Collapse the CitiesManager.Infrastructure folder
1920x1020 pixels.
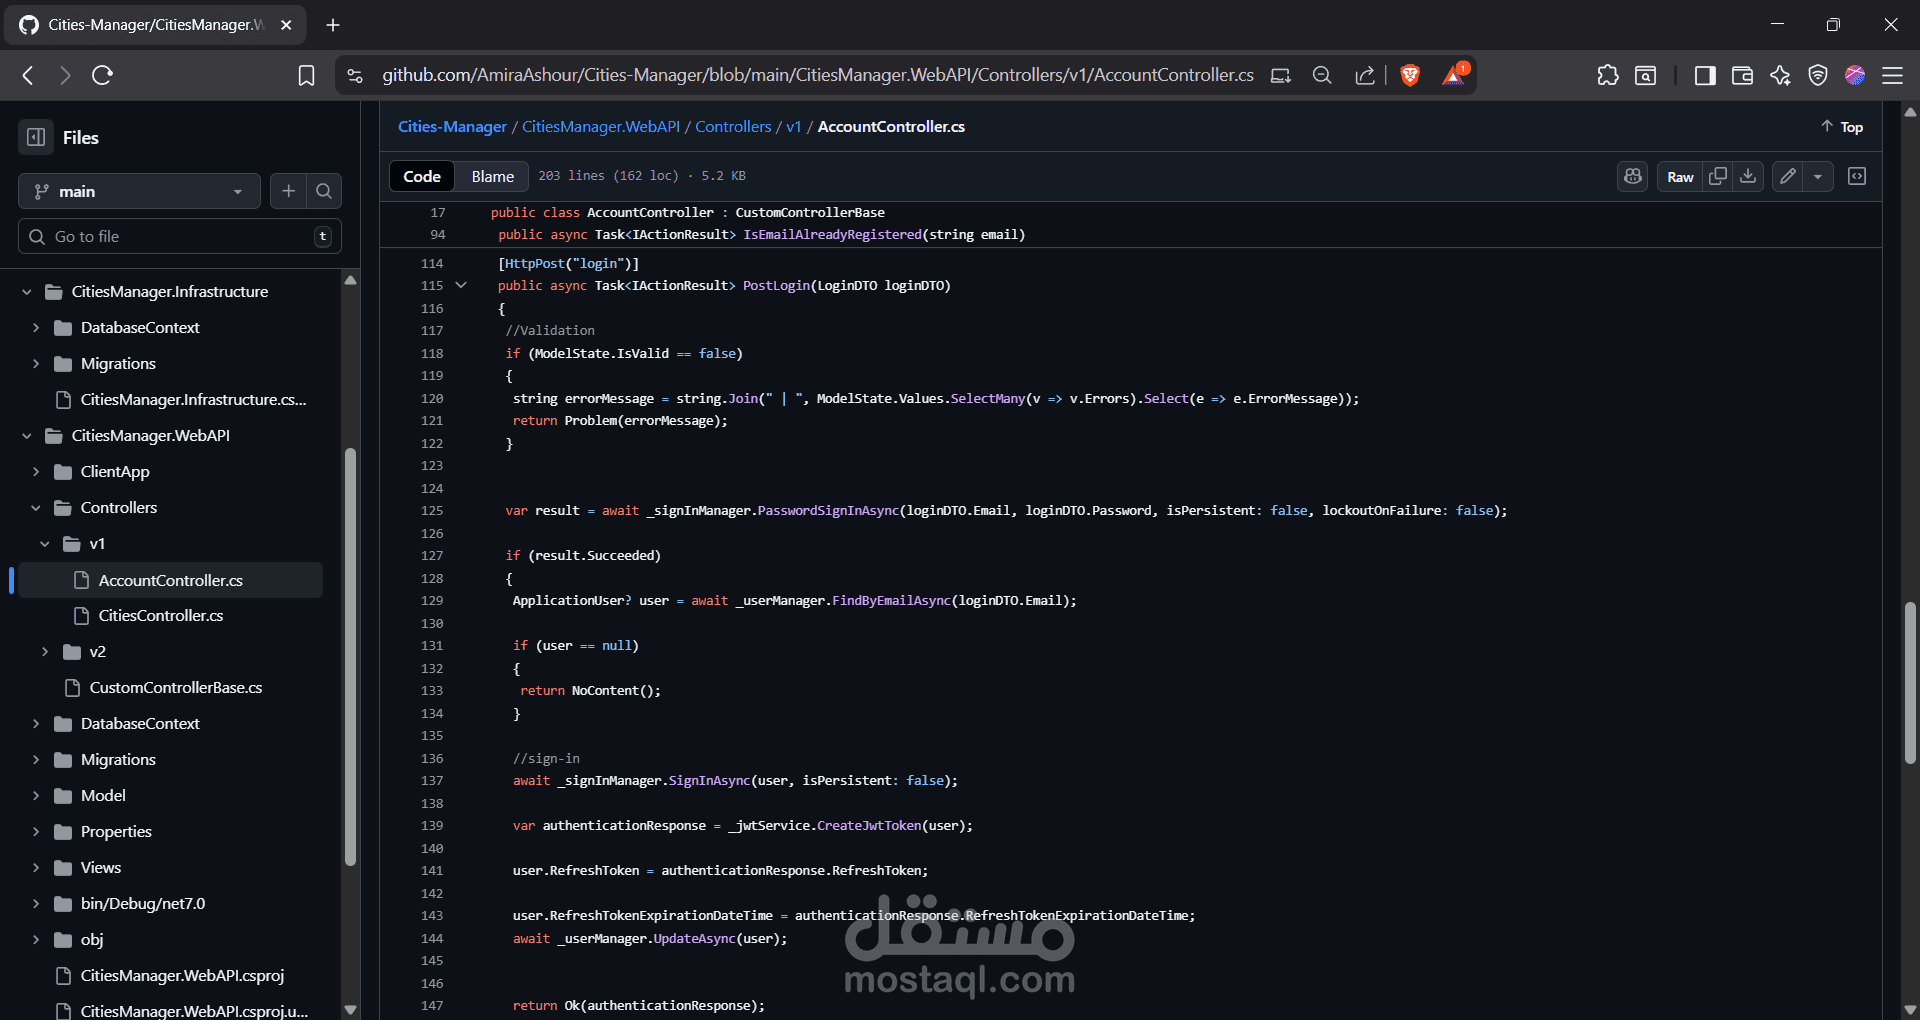(x=27, y=292)
